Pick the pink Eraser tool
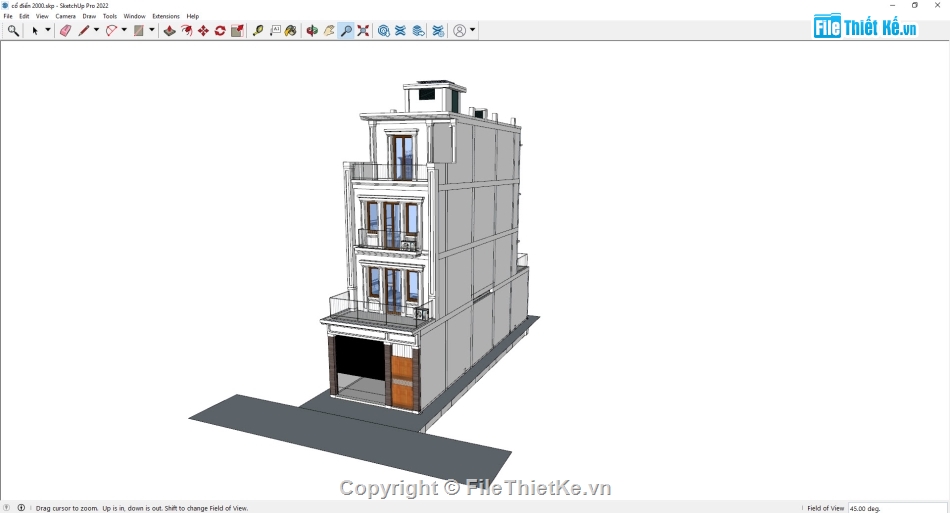The image size is (950, 513). (x=65, y=30)
